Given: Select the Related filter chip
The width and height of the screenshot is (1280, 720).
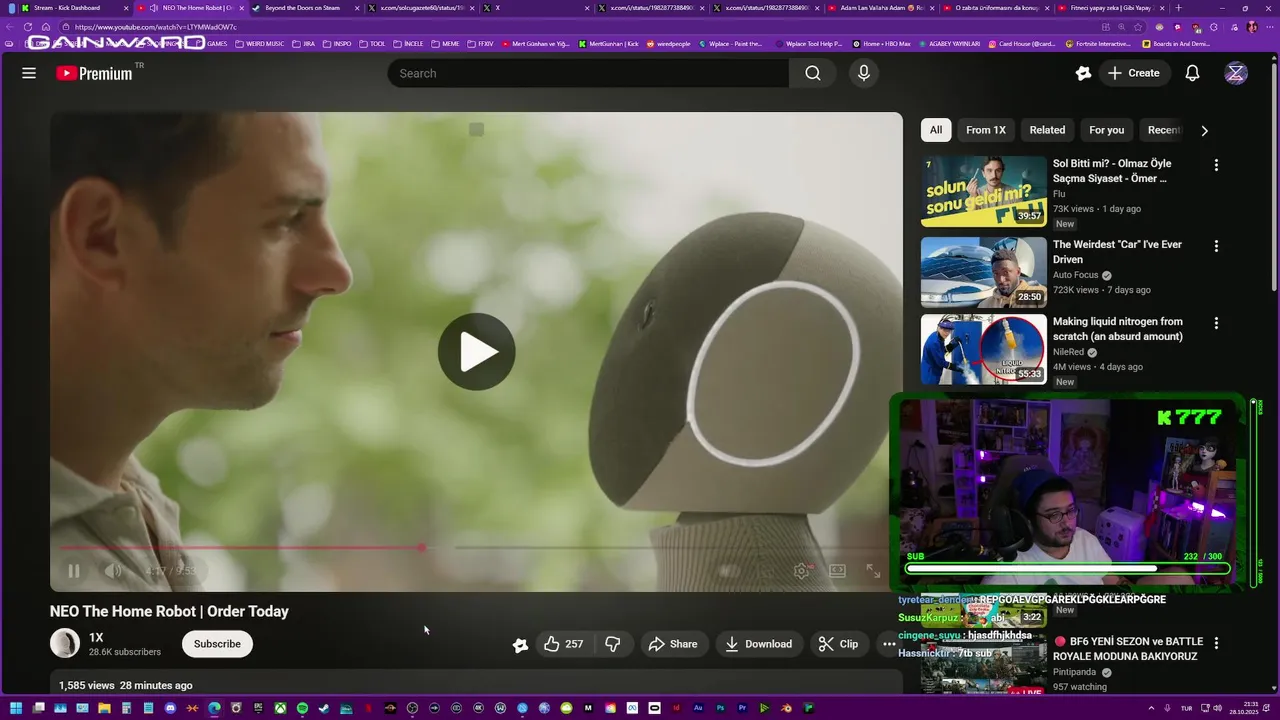Looking at the screenshot, I should pos(1047,130).
